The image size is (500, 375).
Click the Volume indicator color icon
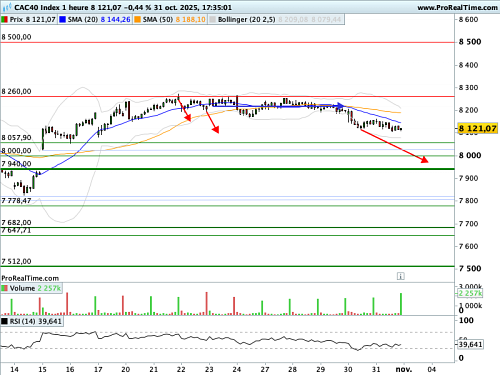point(4,288)
